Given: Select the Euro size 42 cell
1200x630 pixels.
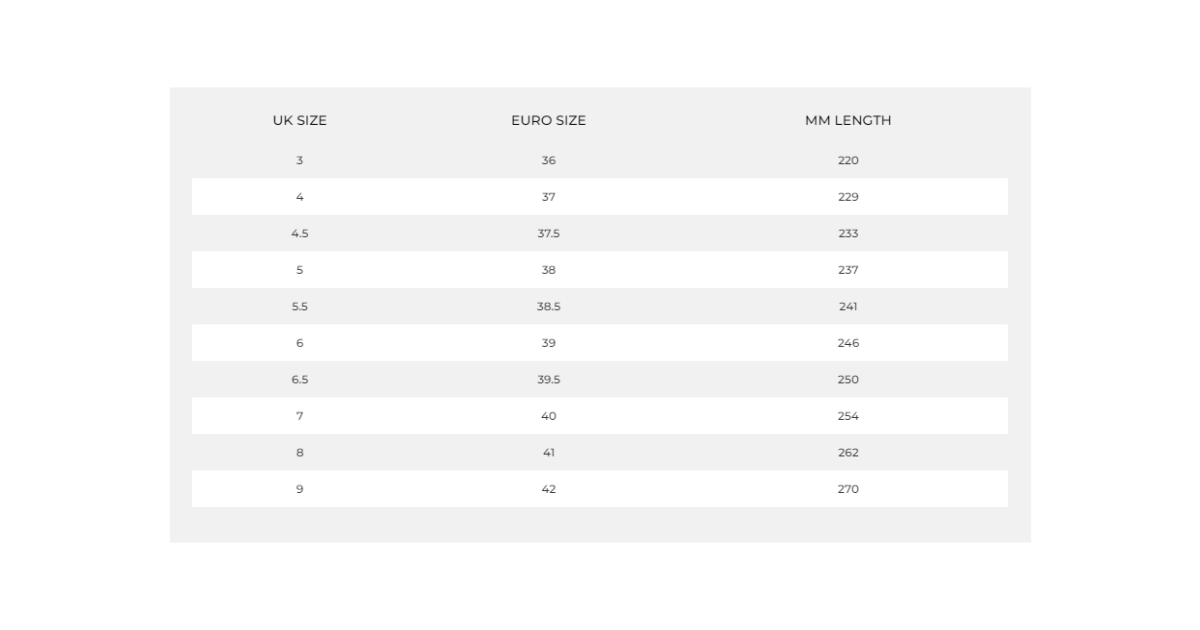Looking at the screenshot, I should click(x=548, y=489).
